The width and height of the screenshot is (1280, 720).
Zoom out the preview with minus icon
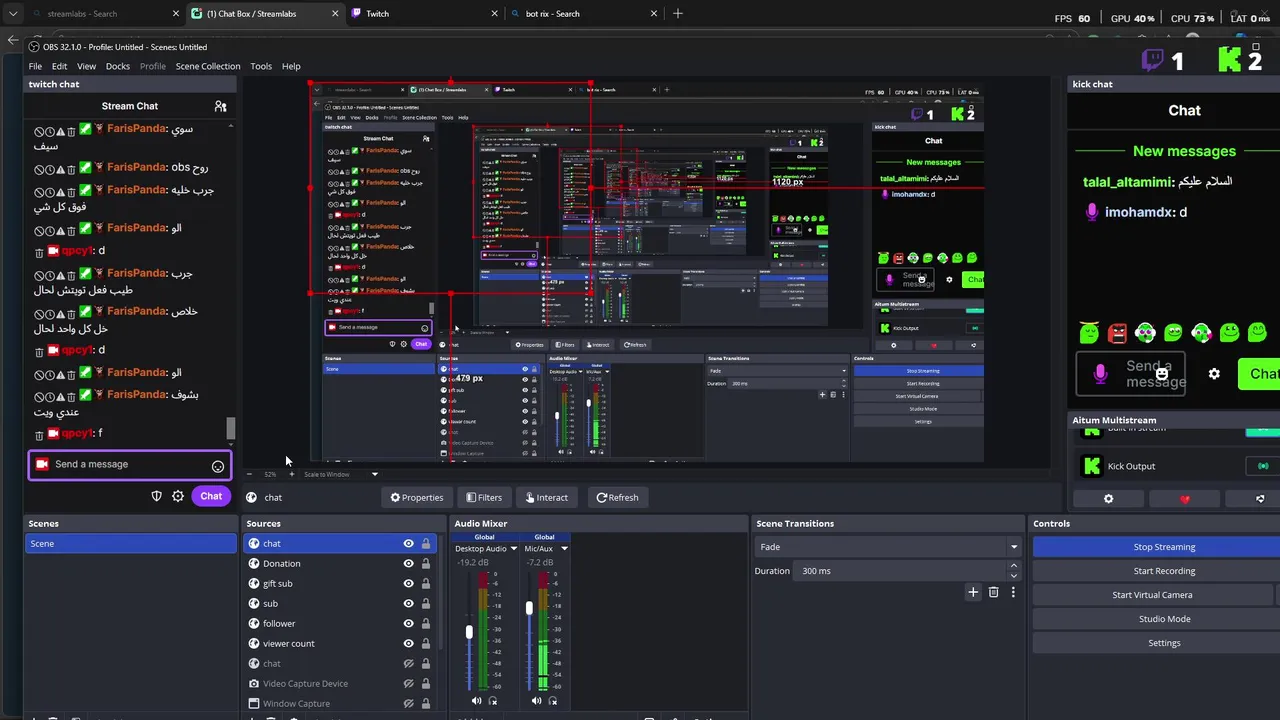click(x=249, y=474)
